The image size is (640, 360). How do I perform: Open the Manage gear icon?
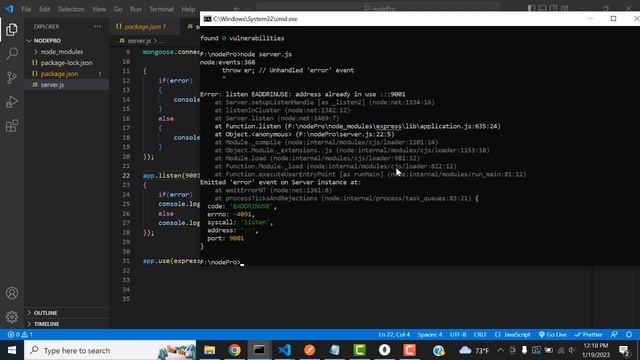tap(12, 317)
